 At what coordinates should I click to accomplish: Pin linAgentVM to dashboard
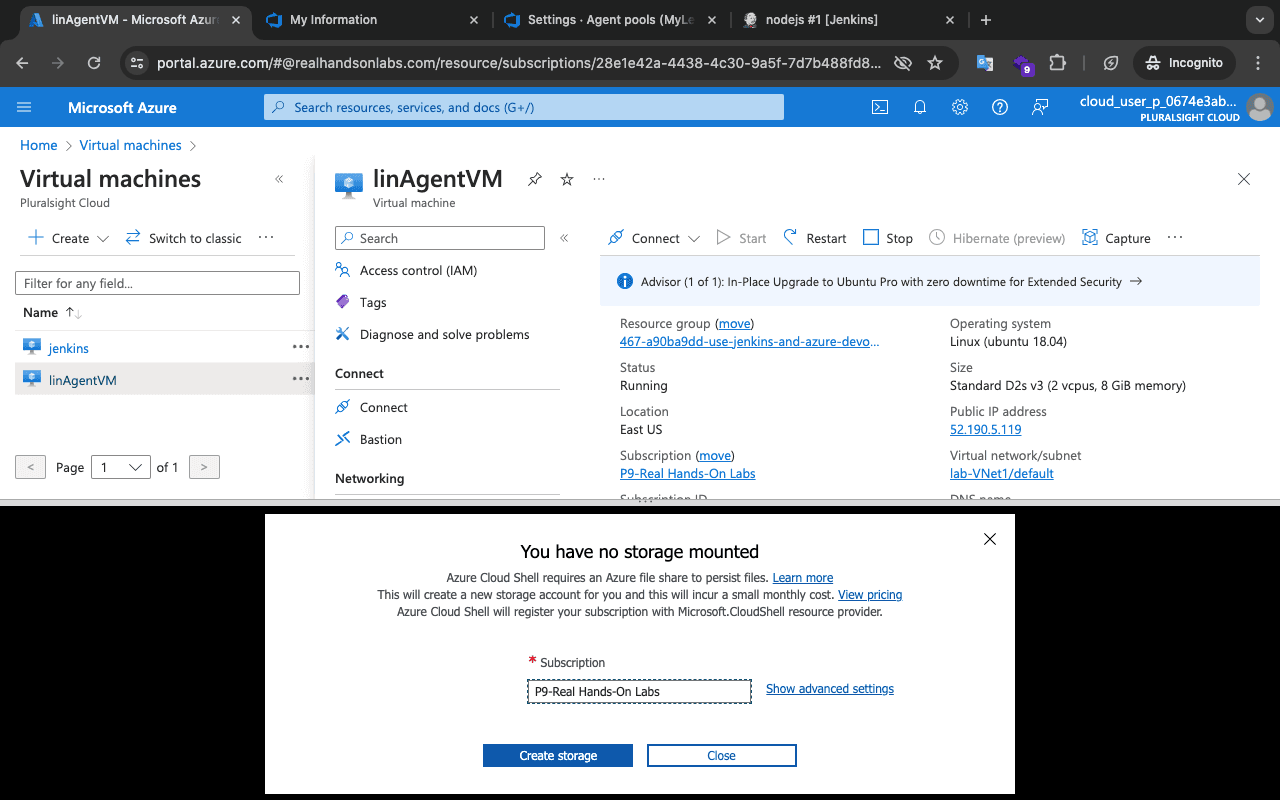(535, 179)
